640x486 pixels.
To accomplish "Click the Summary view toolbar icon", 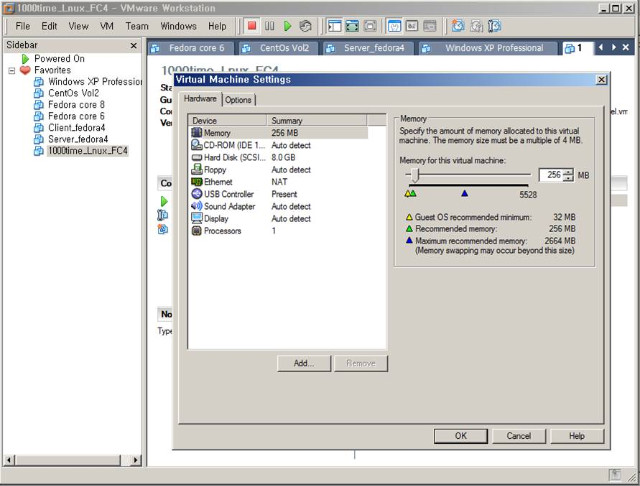I will coord(394,26).
